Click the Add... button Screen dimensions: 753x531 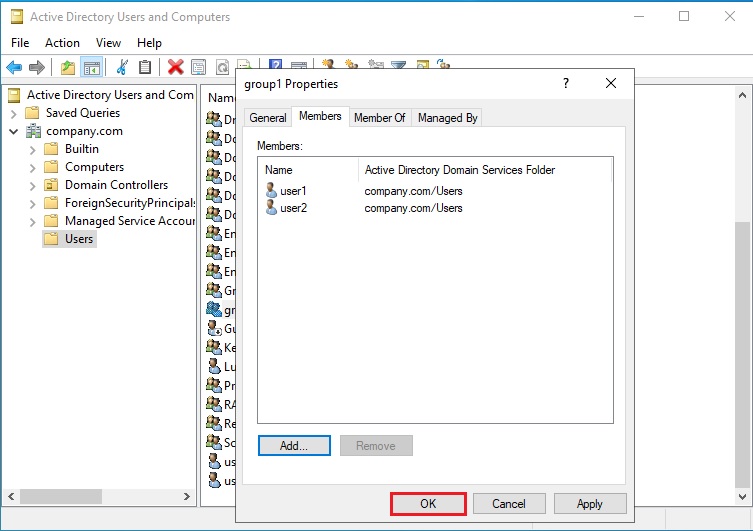[x=293, y=446]
